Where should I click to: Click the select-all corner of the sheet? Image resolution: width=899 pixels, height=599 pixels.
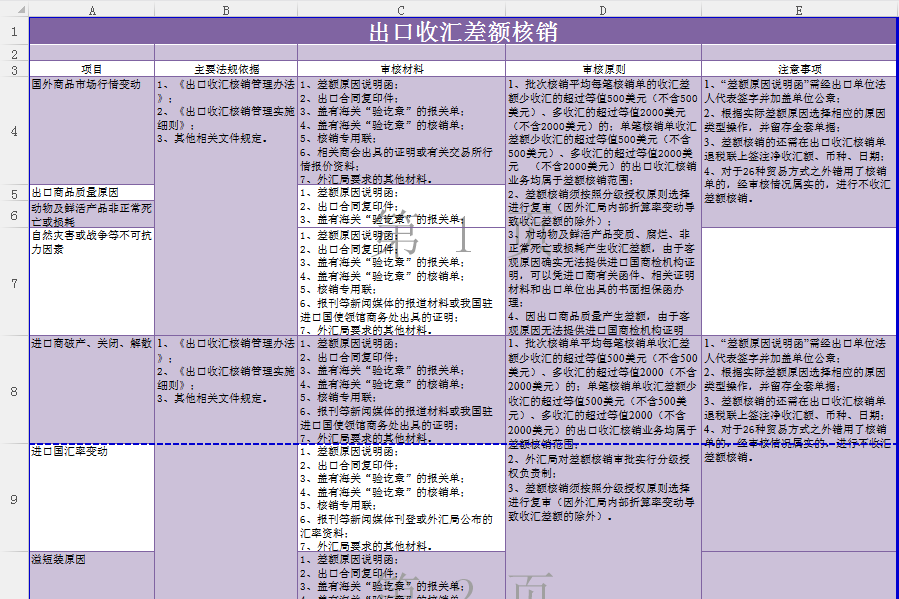(x=14, y=9)
